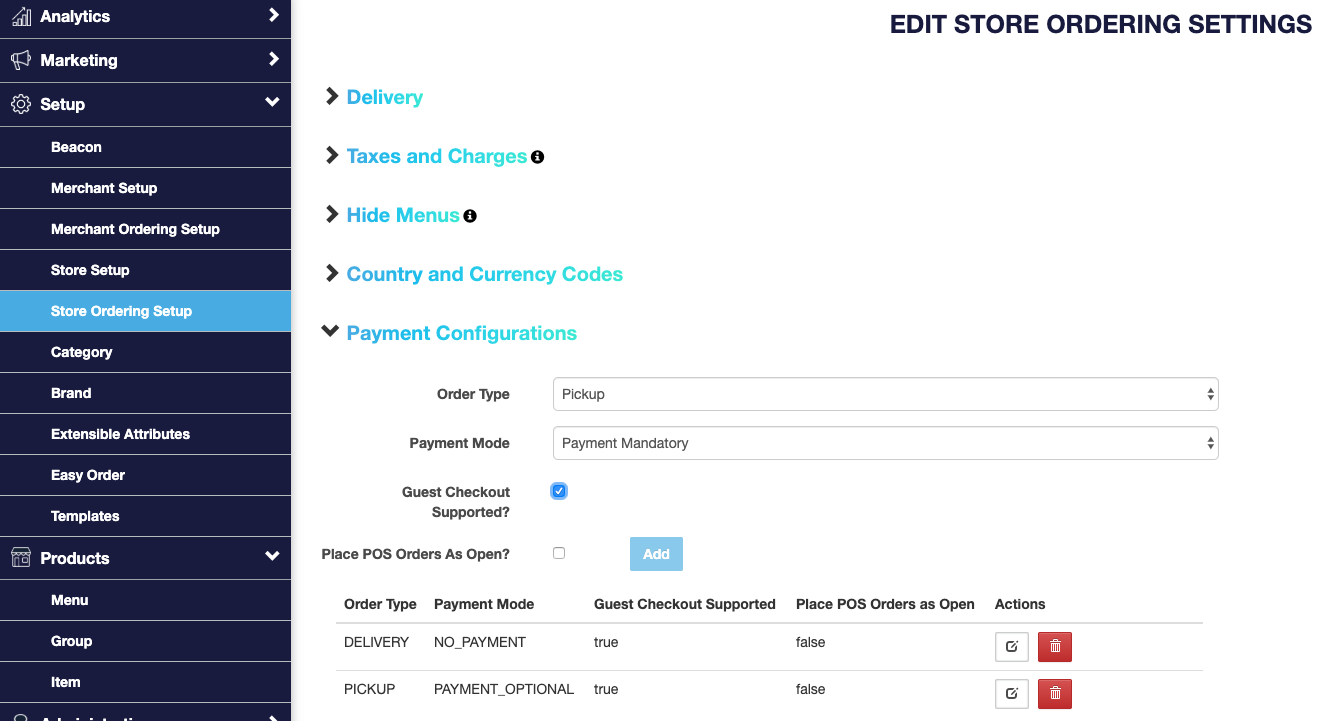Image resolution: width=1338 pixels, height=721 pixels.
Task: Click the Add button
Action: click(656, 554)
